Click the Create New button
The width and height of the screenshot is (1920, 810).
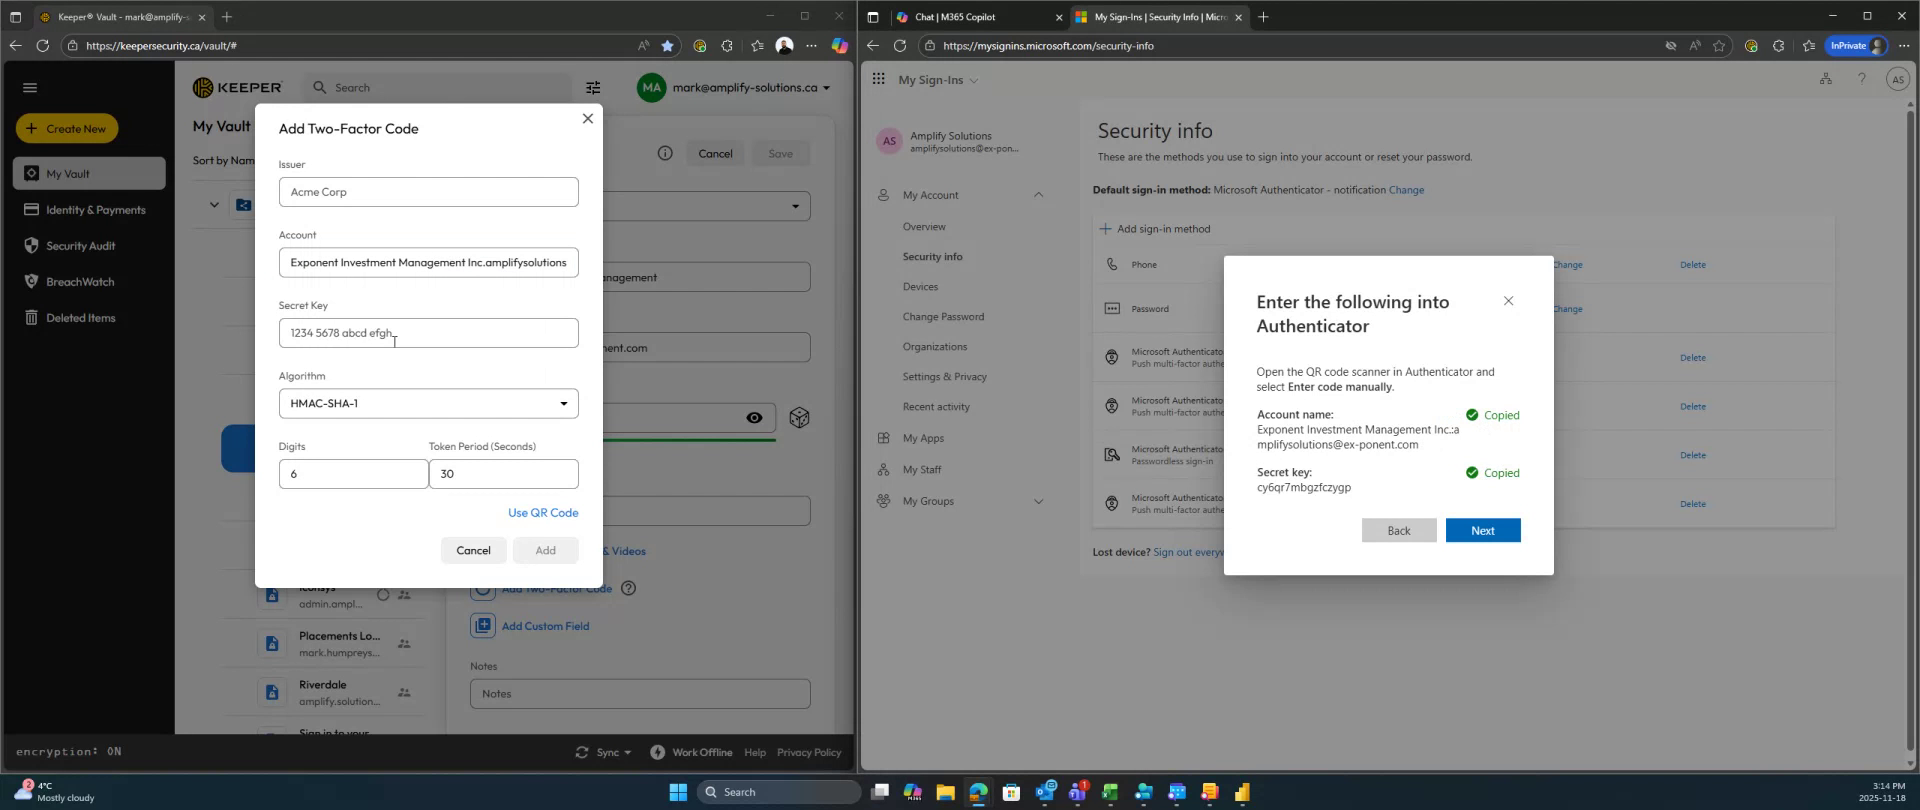tap(67, 129)
